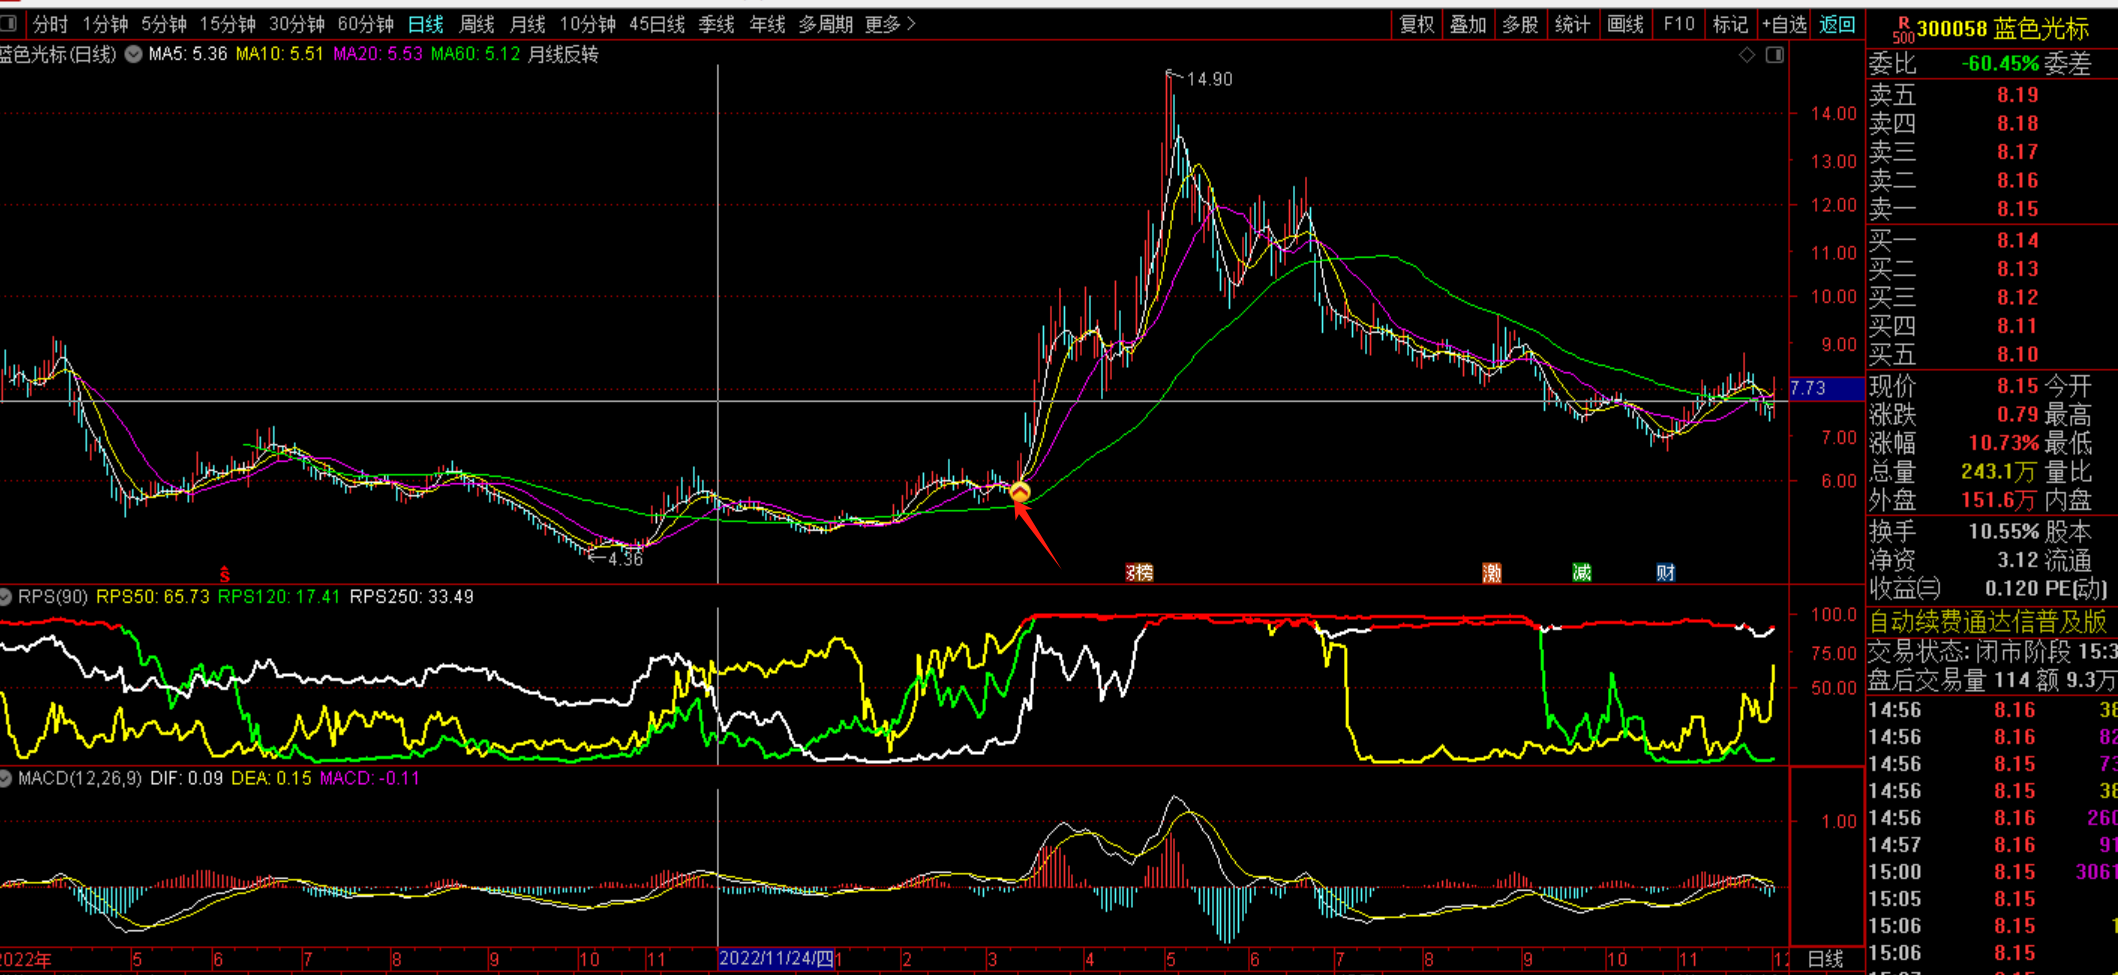Select the 60分钟 period tab

(365, 24)
